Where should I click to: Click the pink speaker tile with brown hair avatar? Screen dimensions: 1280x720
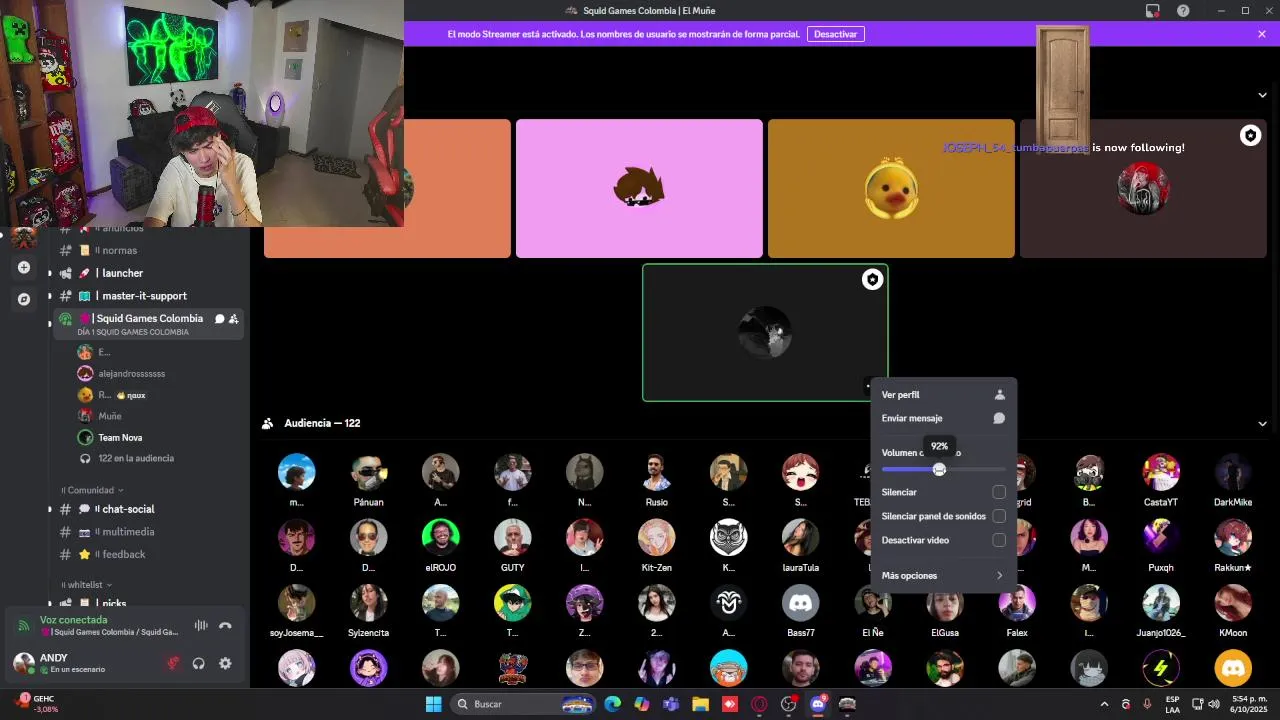point(639,189)
